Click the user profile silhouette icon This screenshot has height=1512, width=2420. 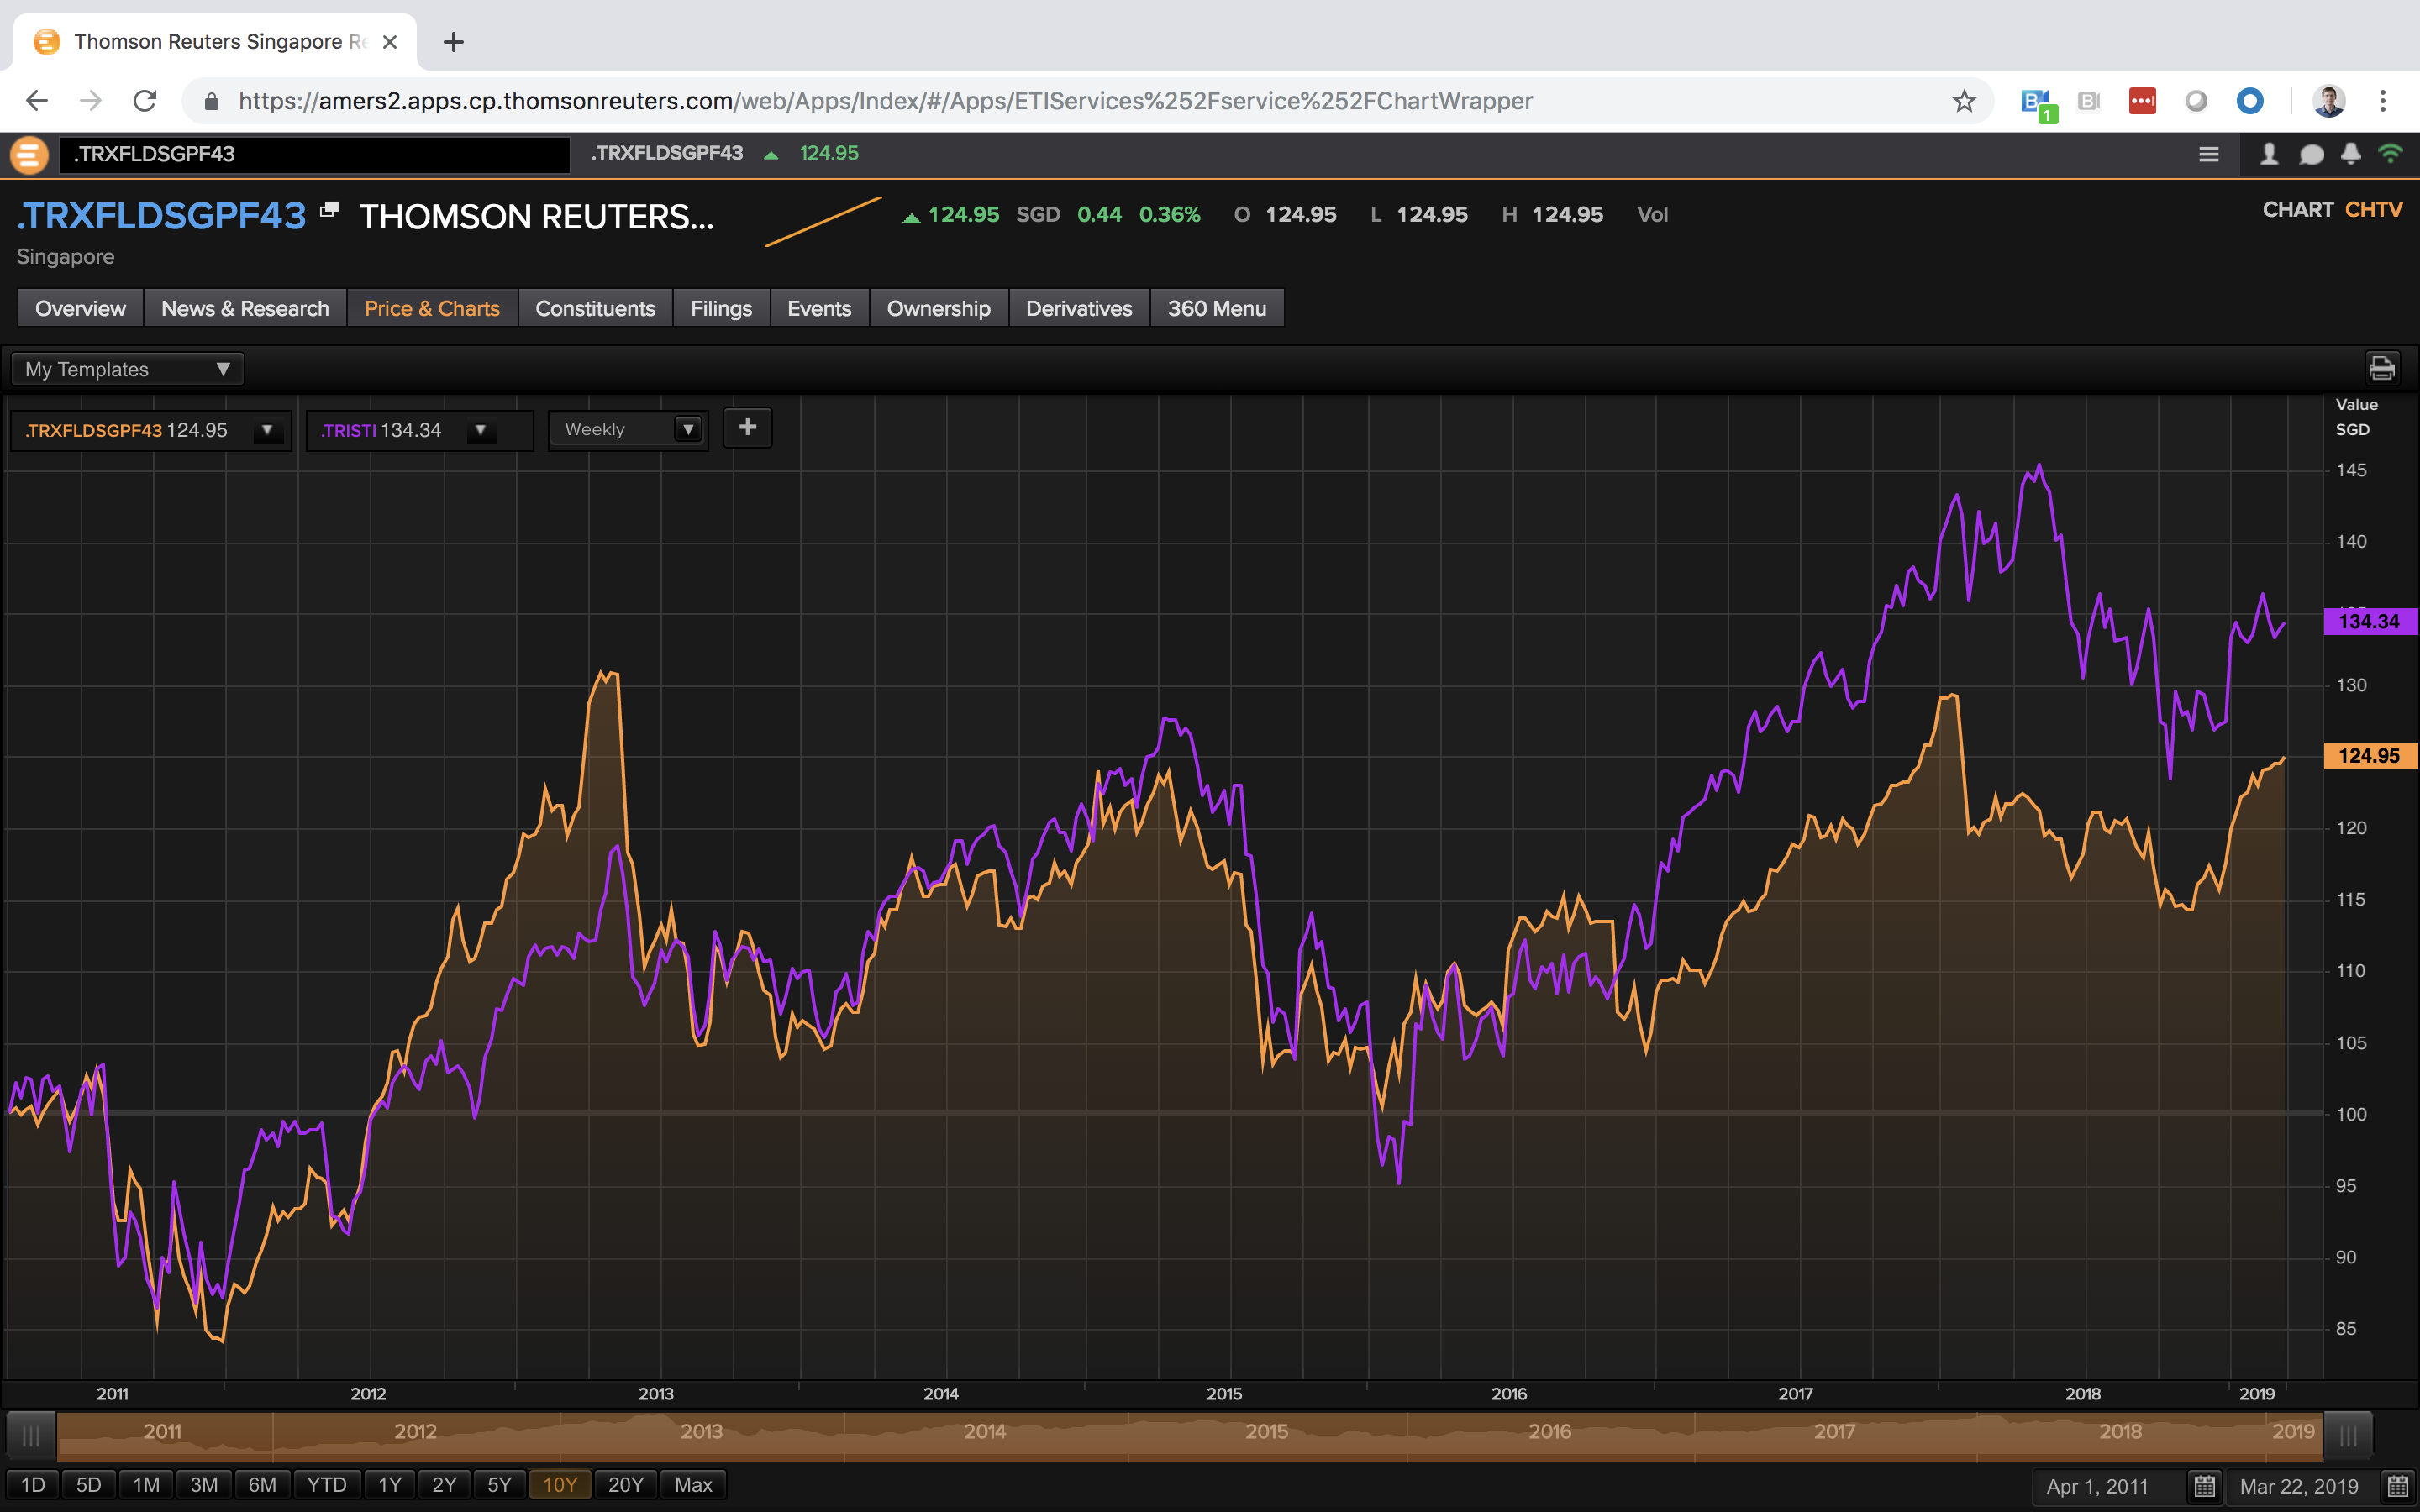tap(2269, 154)
